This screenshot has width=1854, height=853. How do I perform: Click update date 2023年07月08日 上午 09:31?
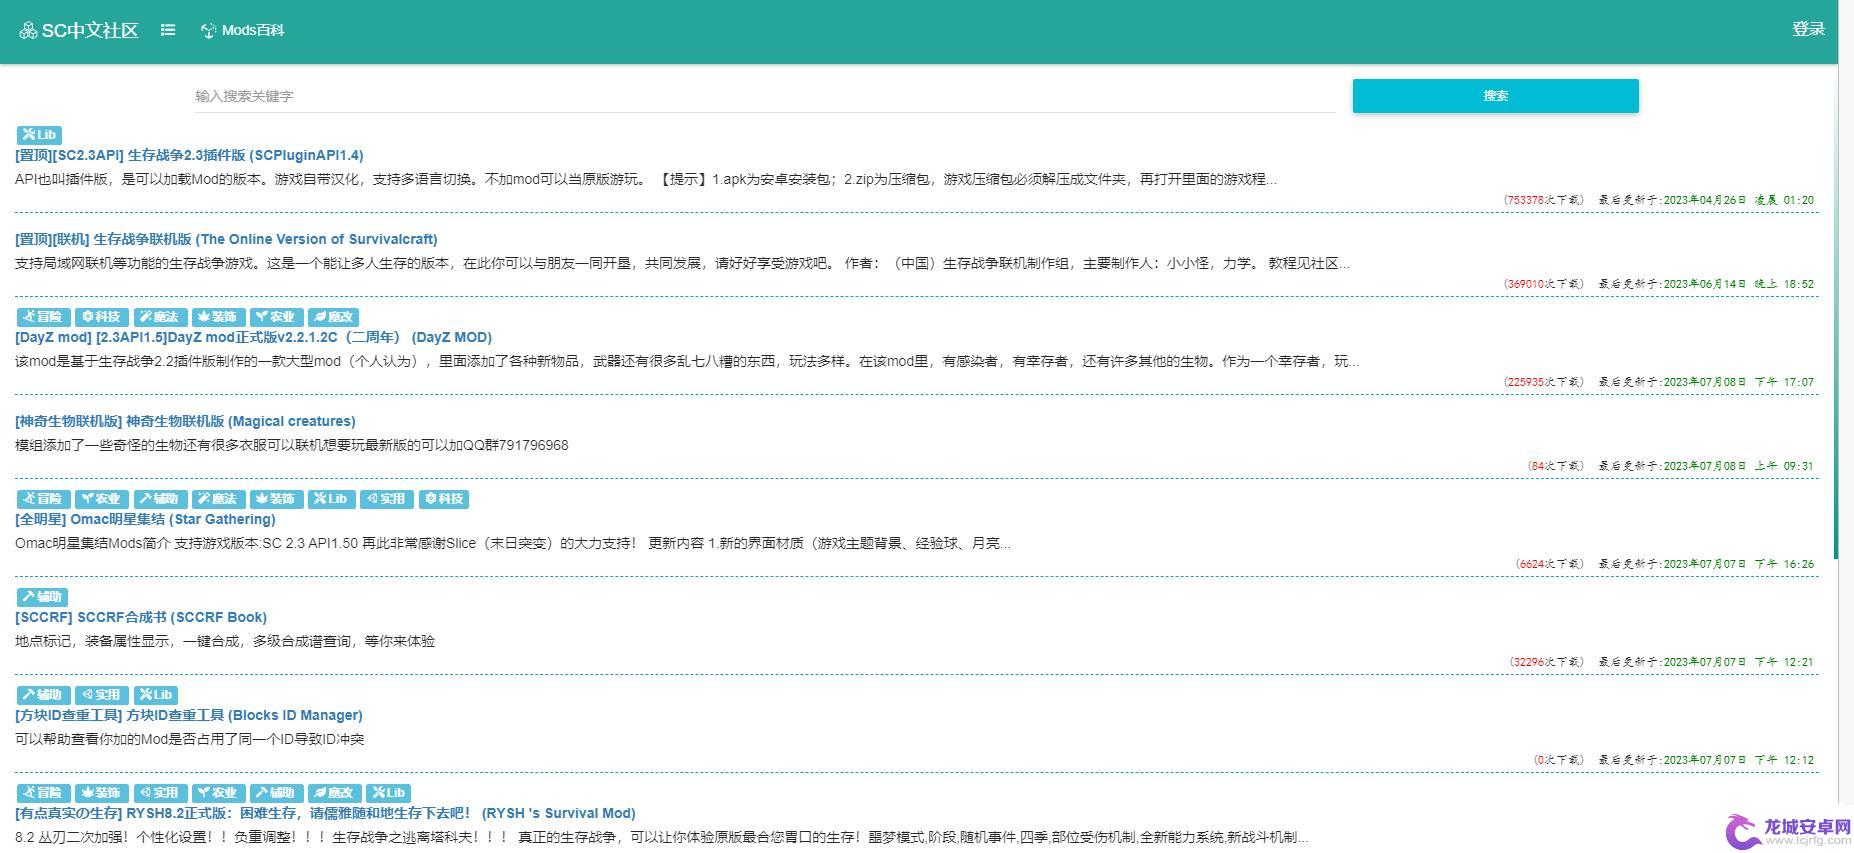(x=1738, y=466)
